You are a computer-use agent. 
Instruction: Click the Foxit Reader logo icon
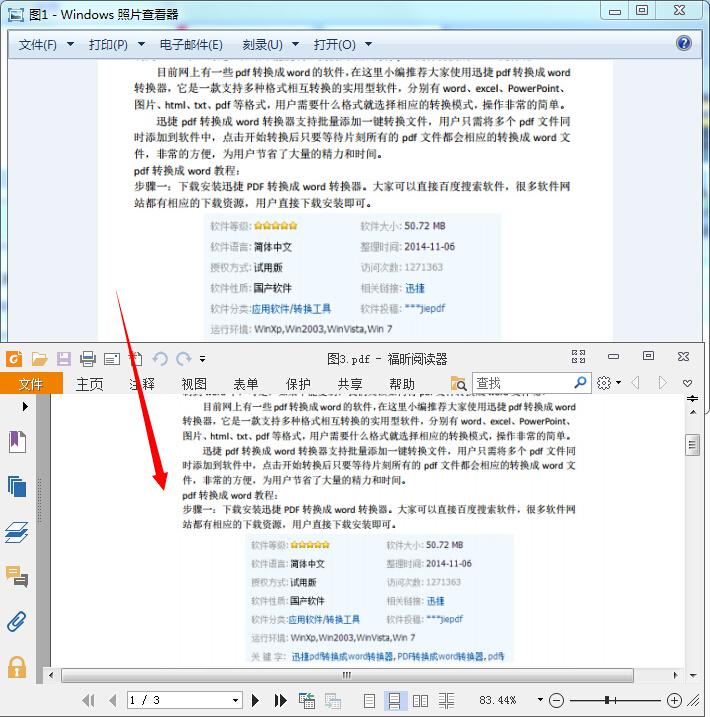14,359
